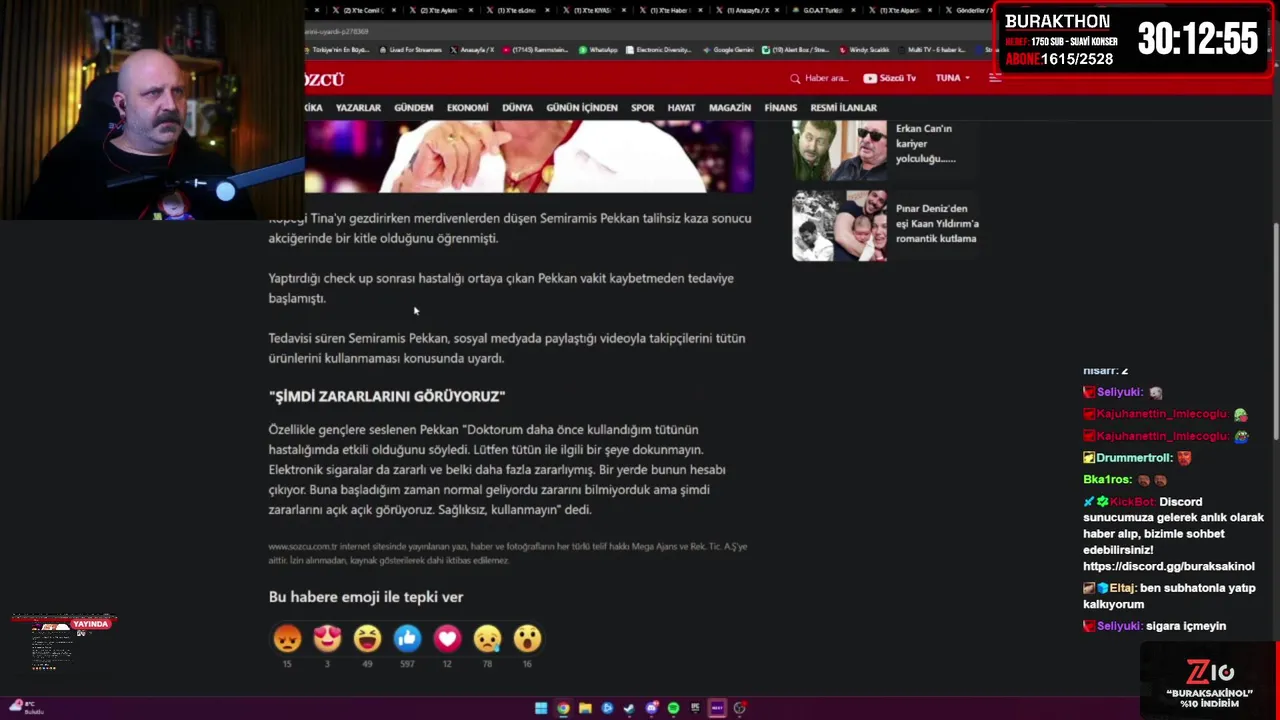Launch Steam from the taskbar

point(629,708)
